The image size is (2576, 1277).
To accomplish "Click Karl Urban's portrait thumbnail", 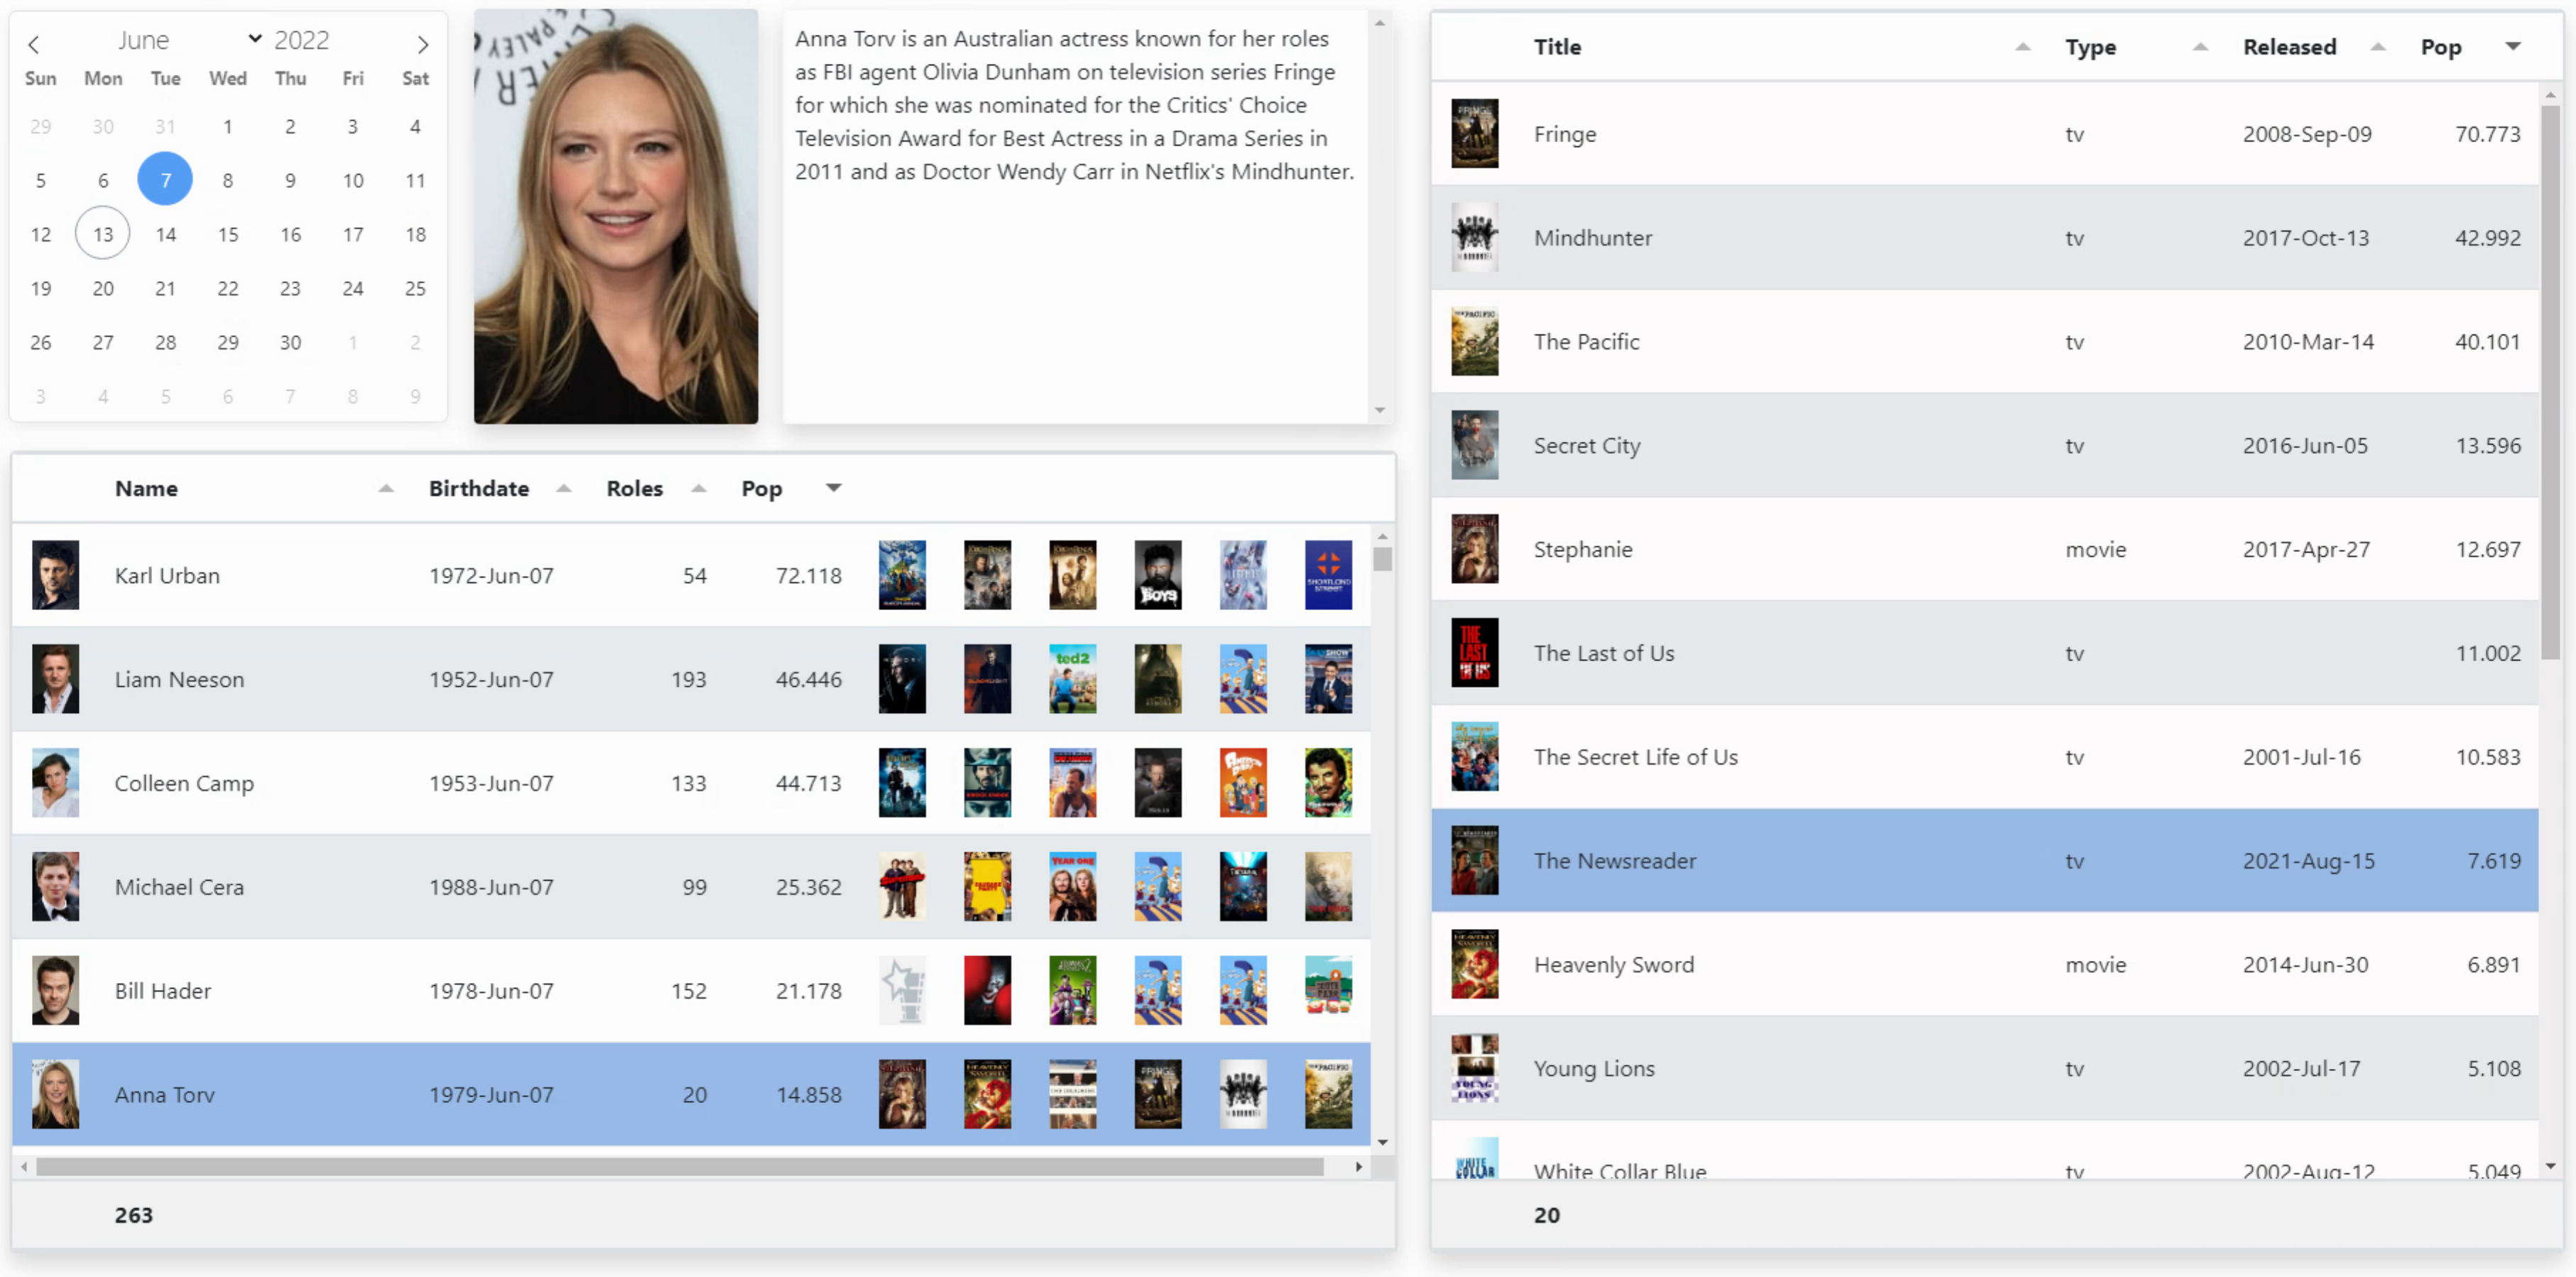I will click(x=55, y=575).
